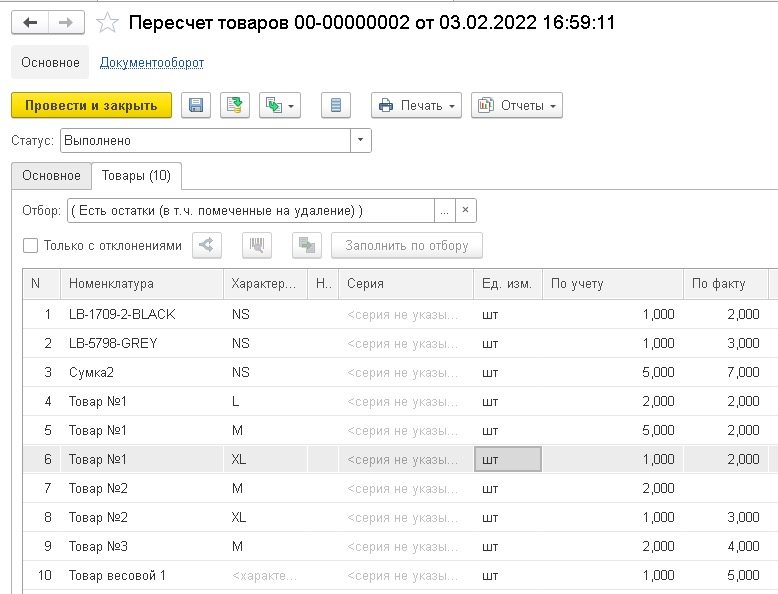The width and height of the screenshot is (778, 594).
Task: Enable Только с отклонениями checkbox
Action: [30, 246]
